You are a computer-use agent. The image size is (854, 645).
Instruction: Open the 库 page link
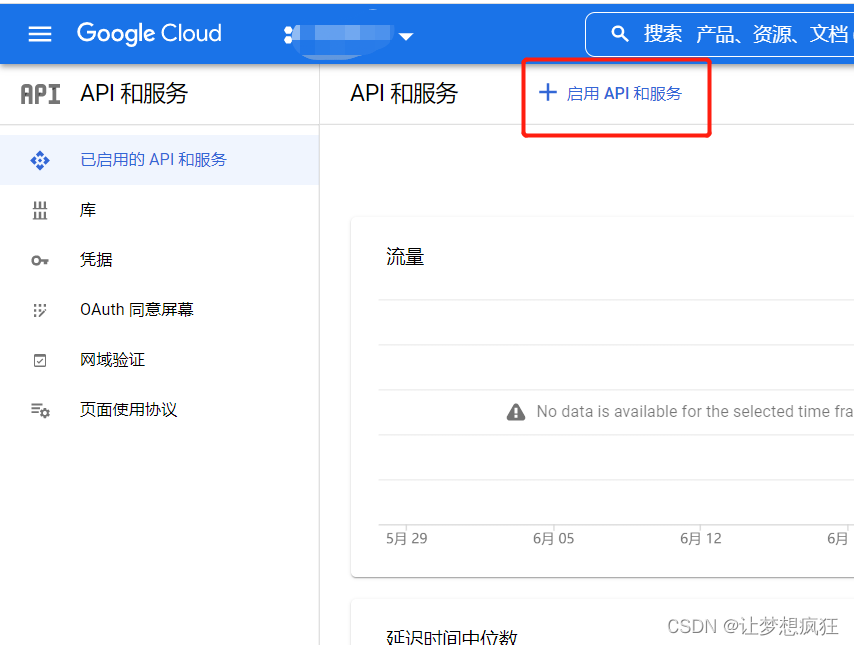(x=87, y=209)
